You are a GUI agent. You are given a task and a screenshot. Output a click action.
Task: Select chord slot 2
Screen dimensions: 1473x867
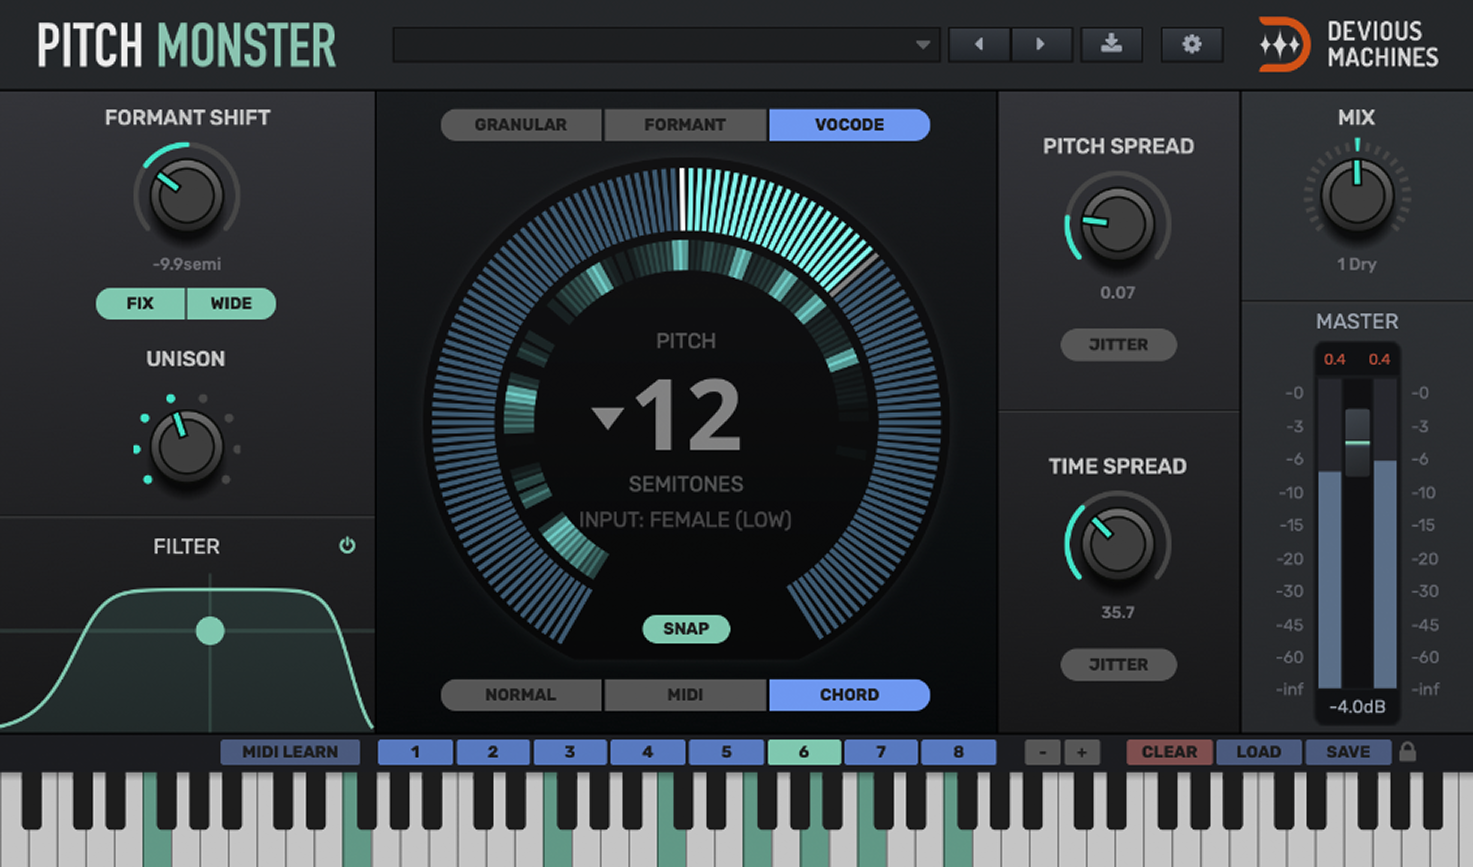pyautogui.click(x=493, y=752)
